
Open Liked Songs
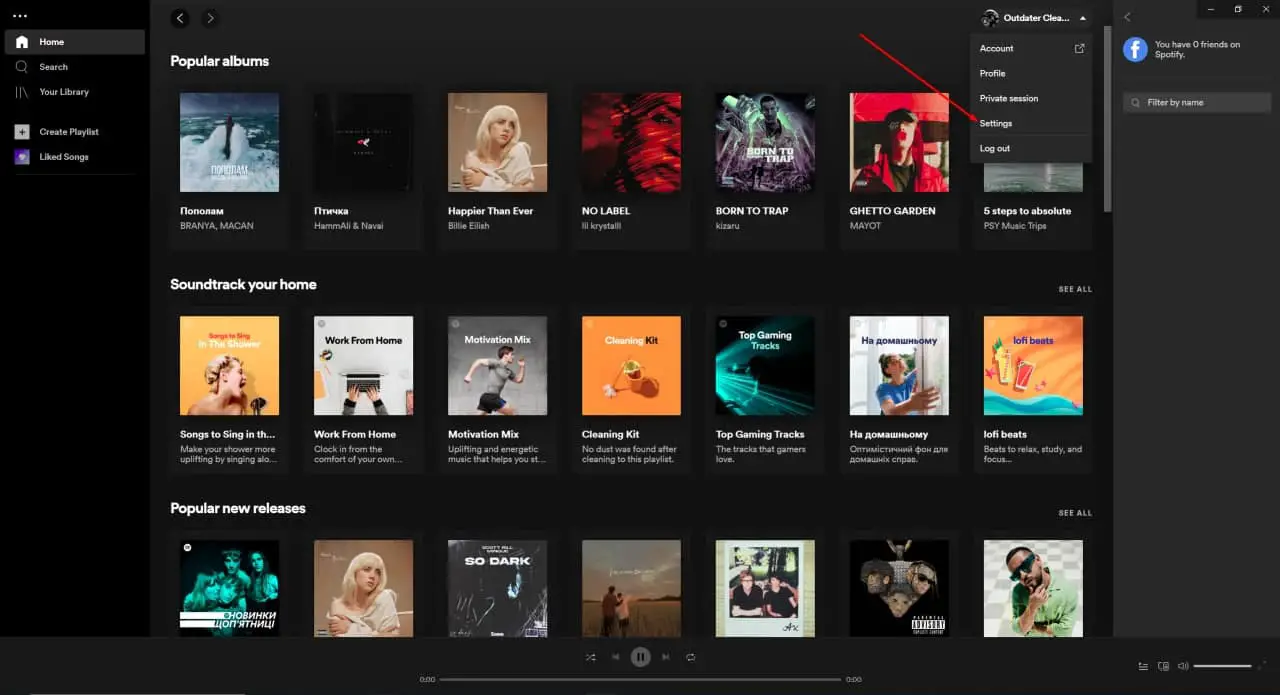click(62, 157)
